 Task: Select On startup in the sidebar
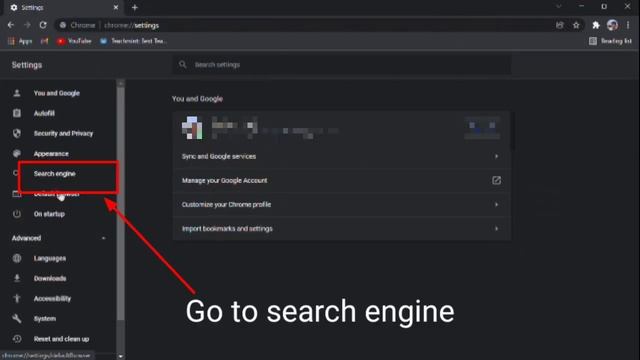(49, 213)
